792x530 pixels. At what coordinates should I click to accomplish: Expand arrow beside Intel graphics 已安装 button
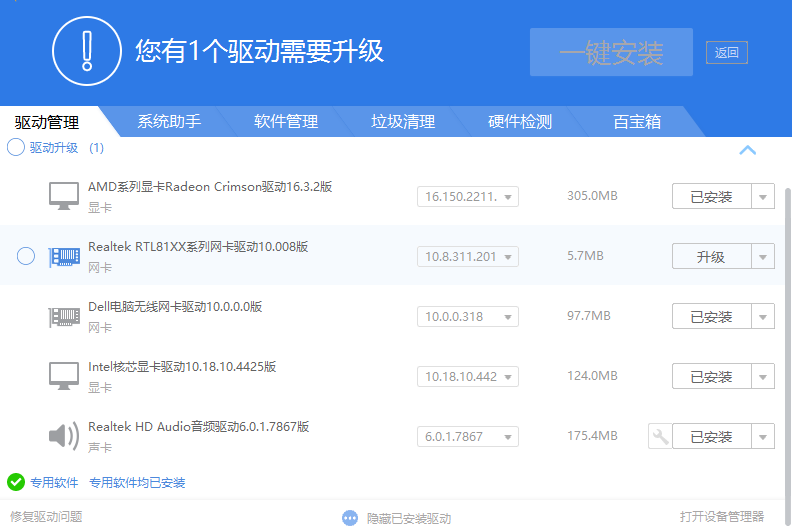click(x=763, y=376)
